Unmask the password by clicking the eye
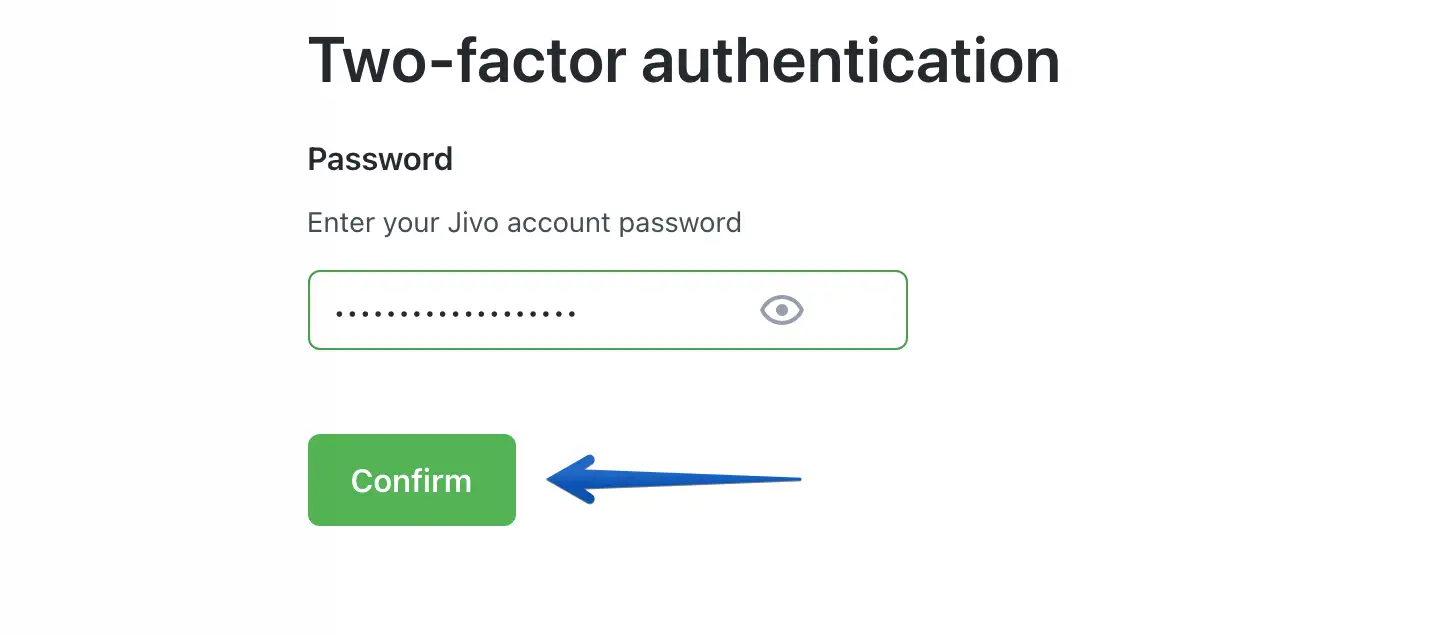The height and width of the screenshot is (636, 1432). point(782,311)
